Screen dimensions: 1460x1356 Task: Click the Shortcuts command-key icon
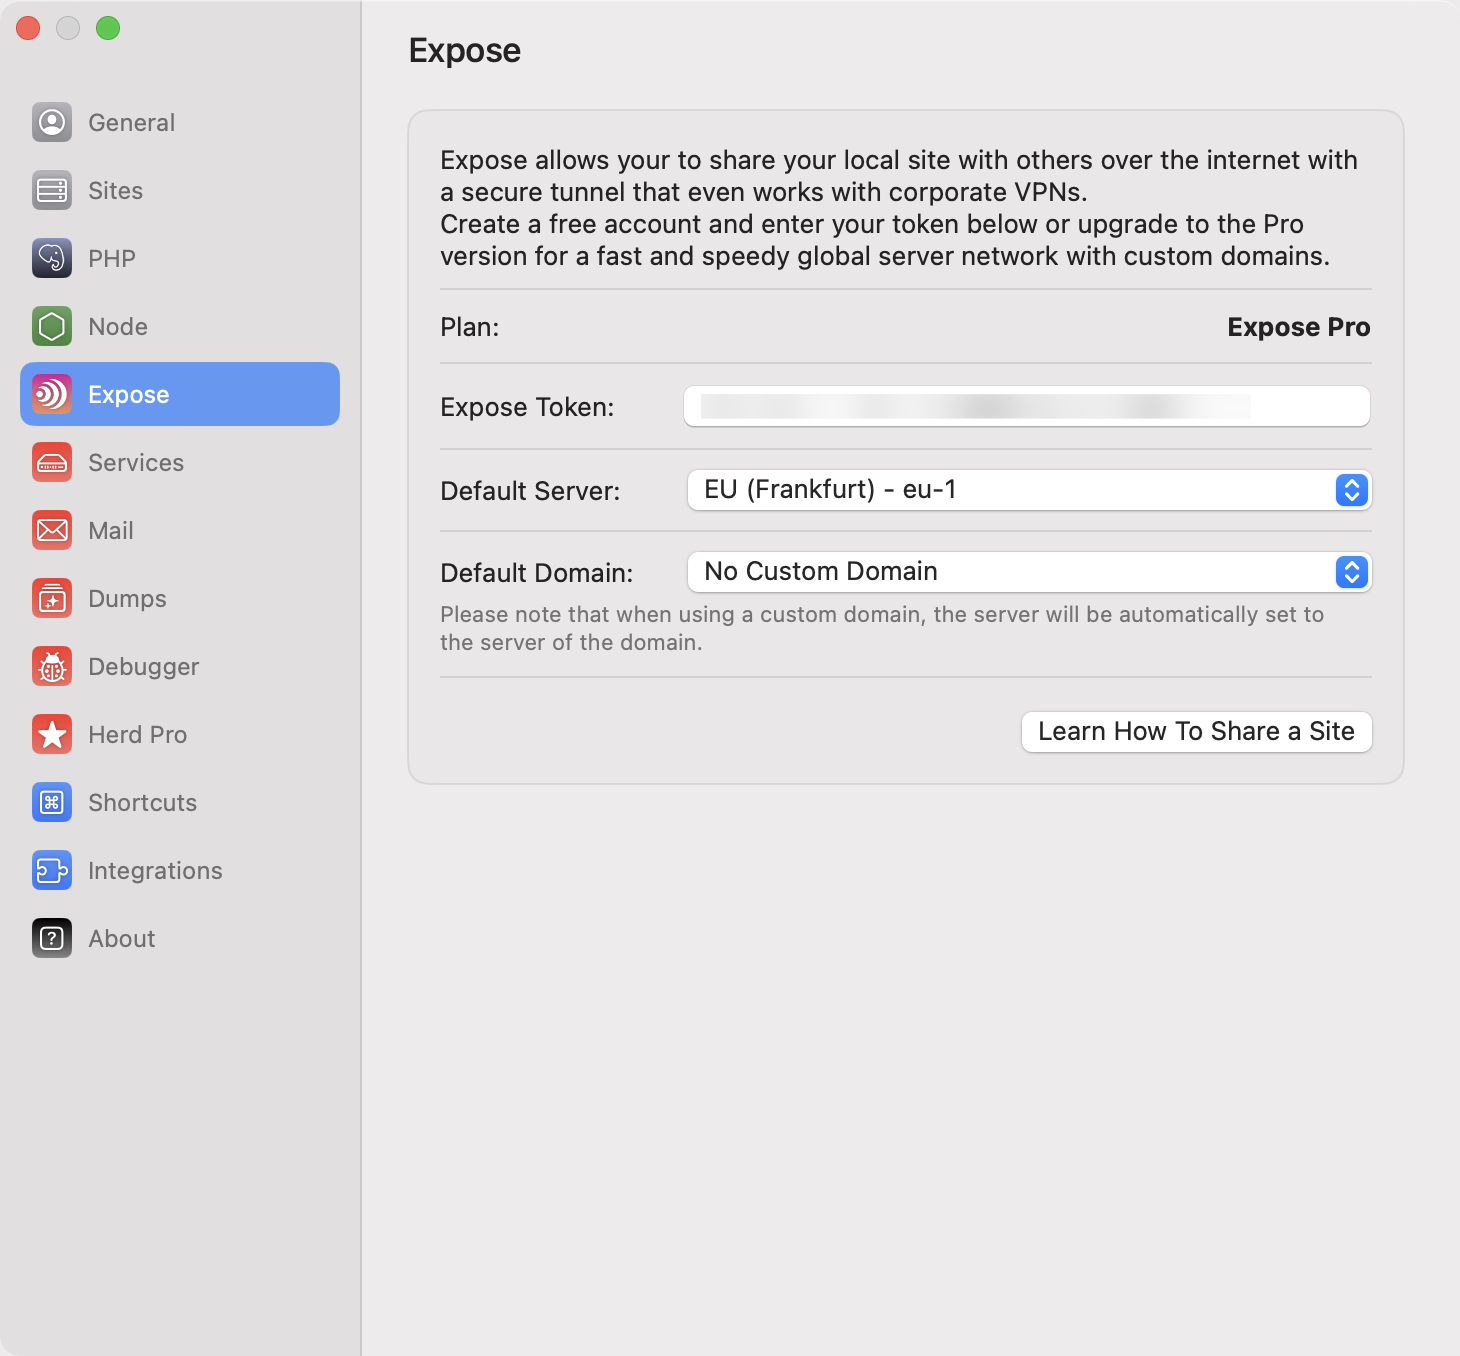tap(52, 802)
